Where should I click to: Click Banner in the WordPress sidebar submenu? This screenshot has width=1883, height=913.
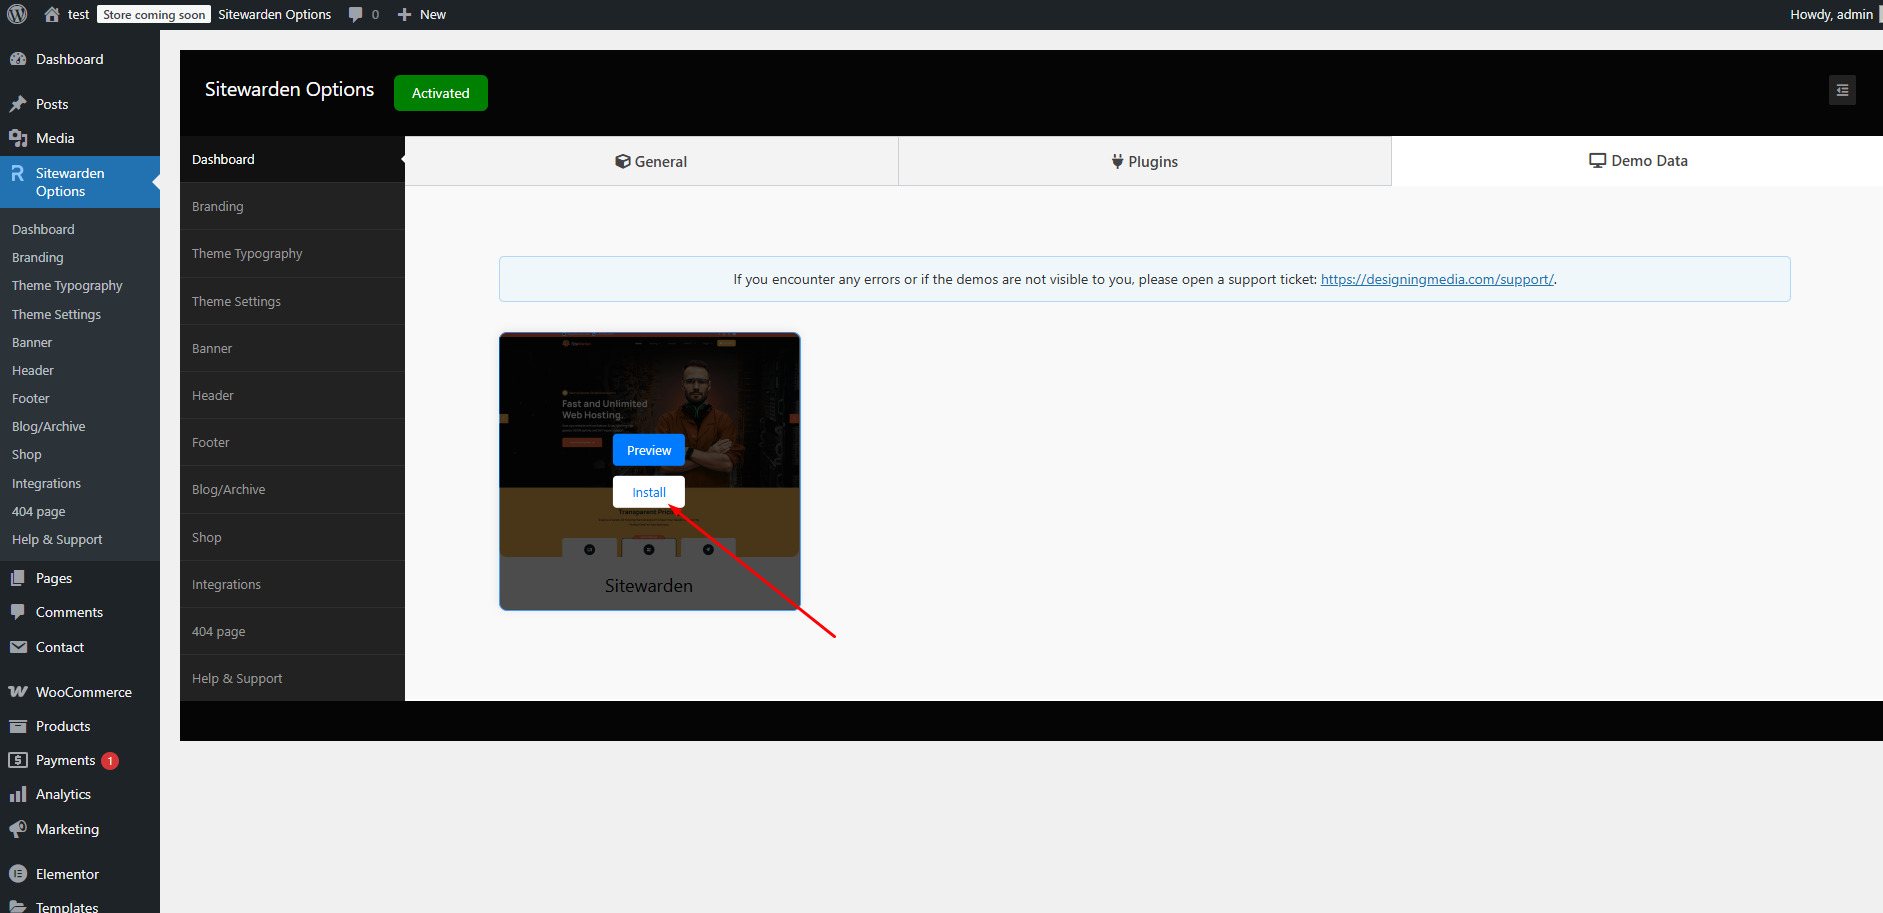click(x=32, y=342)
